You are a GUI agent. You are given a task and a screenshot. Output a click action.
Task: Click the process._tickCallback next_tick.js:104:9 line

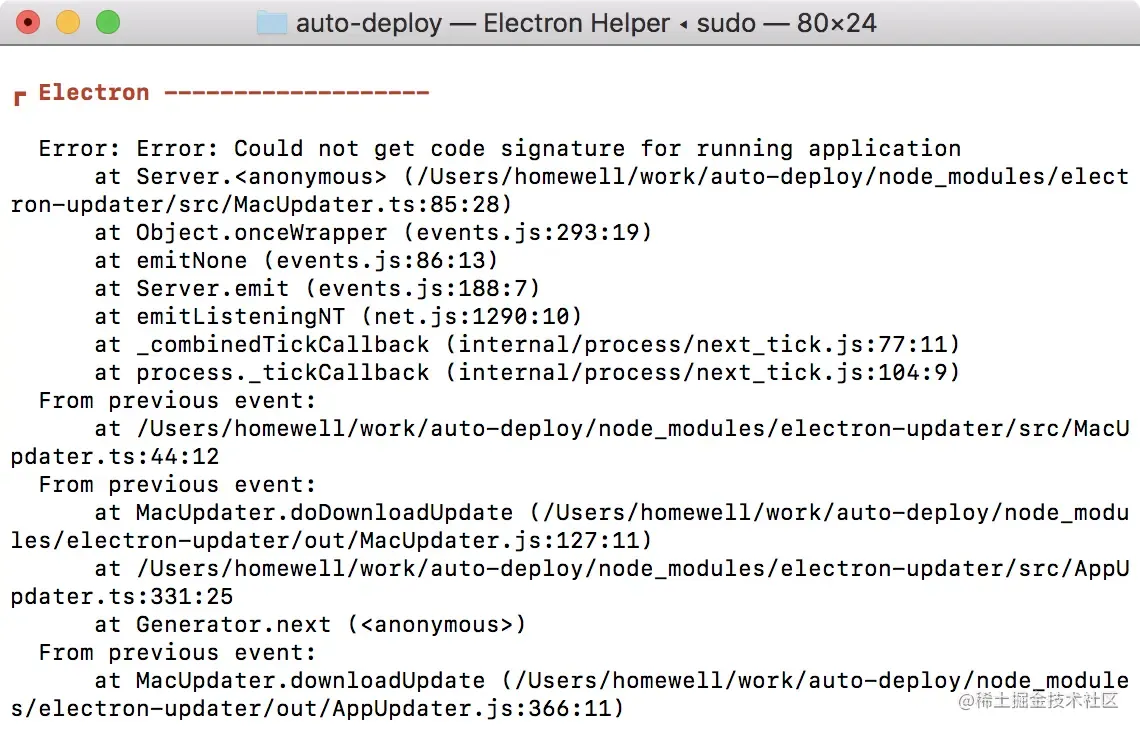click(x=527, y=372)
